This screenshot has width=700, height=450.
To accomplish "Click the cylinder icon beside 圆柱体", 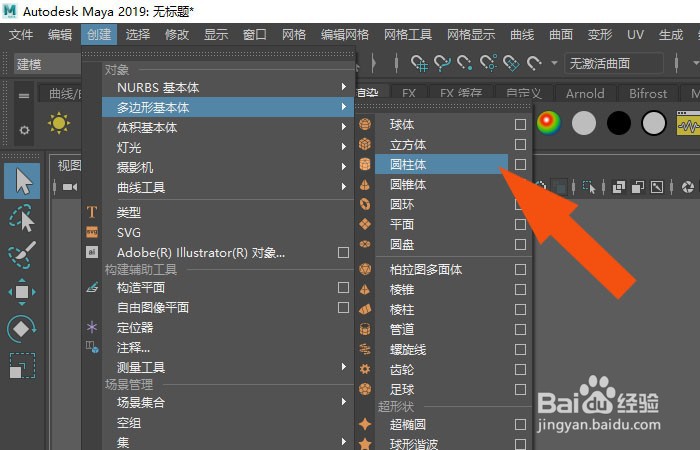I will click(x=365, y=164).
